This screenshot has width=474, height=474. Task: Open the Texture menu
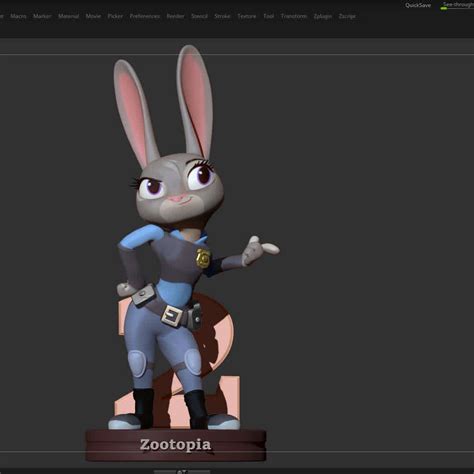[247, 16]
